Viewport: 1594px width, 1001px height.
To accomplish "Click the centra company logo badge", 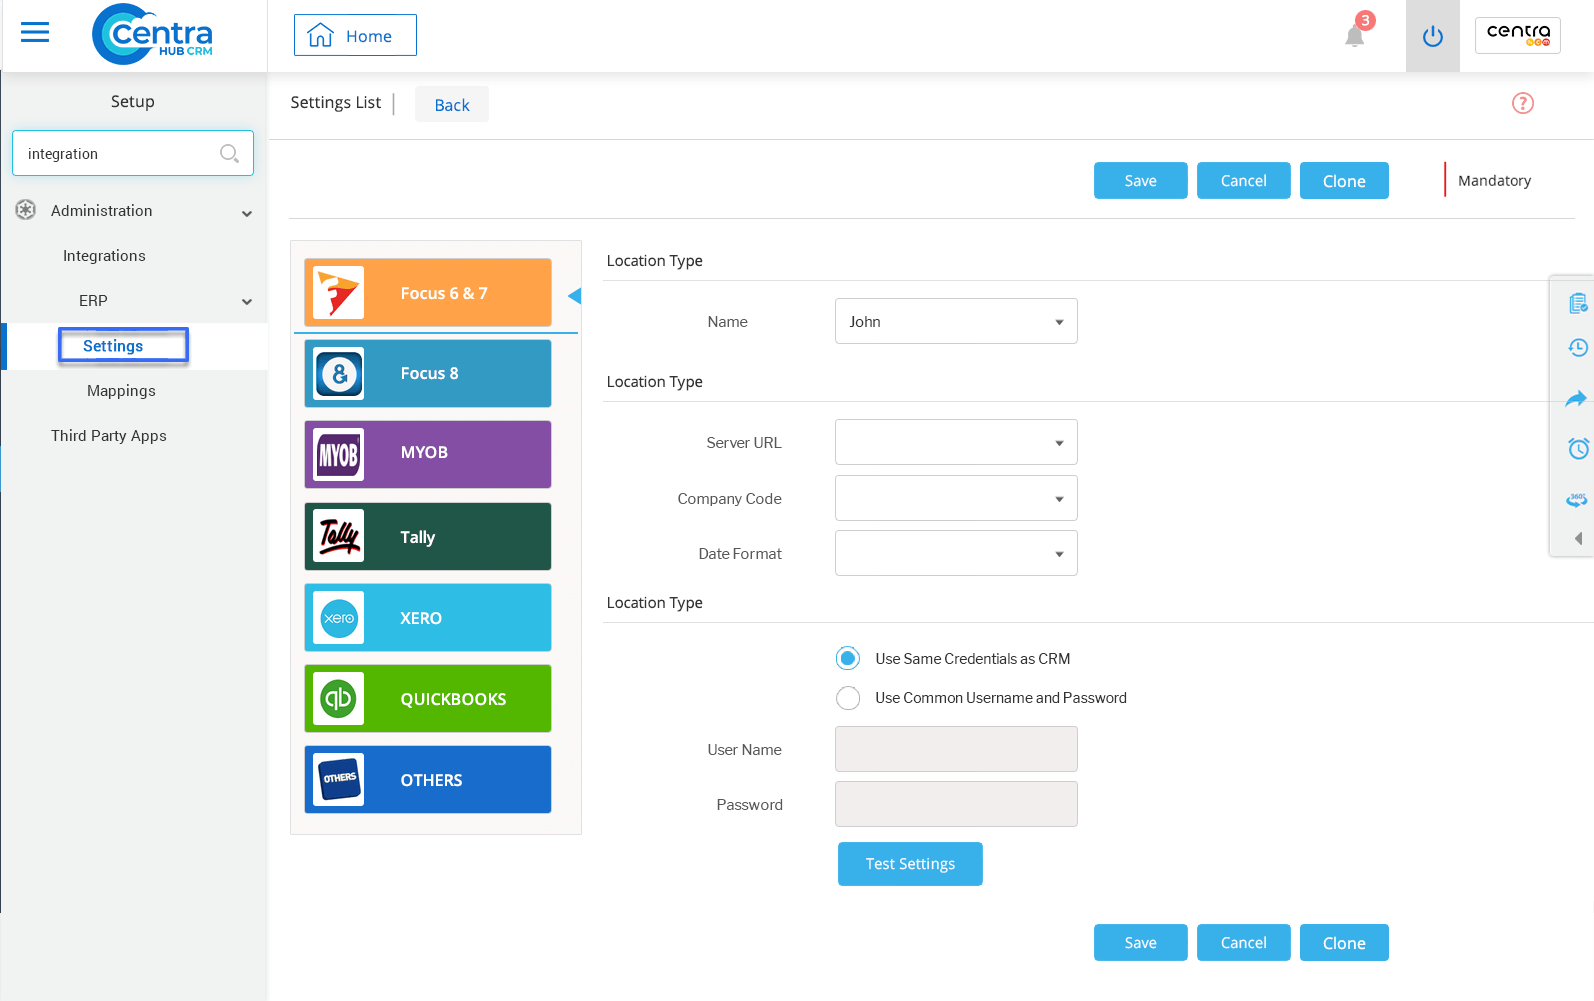I will tap(1518, 35).
